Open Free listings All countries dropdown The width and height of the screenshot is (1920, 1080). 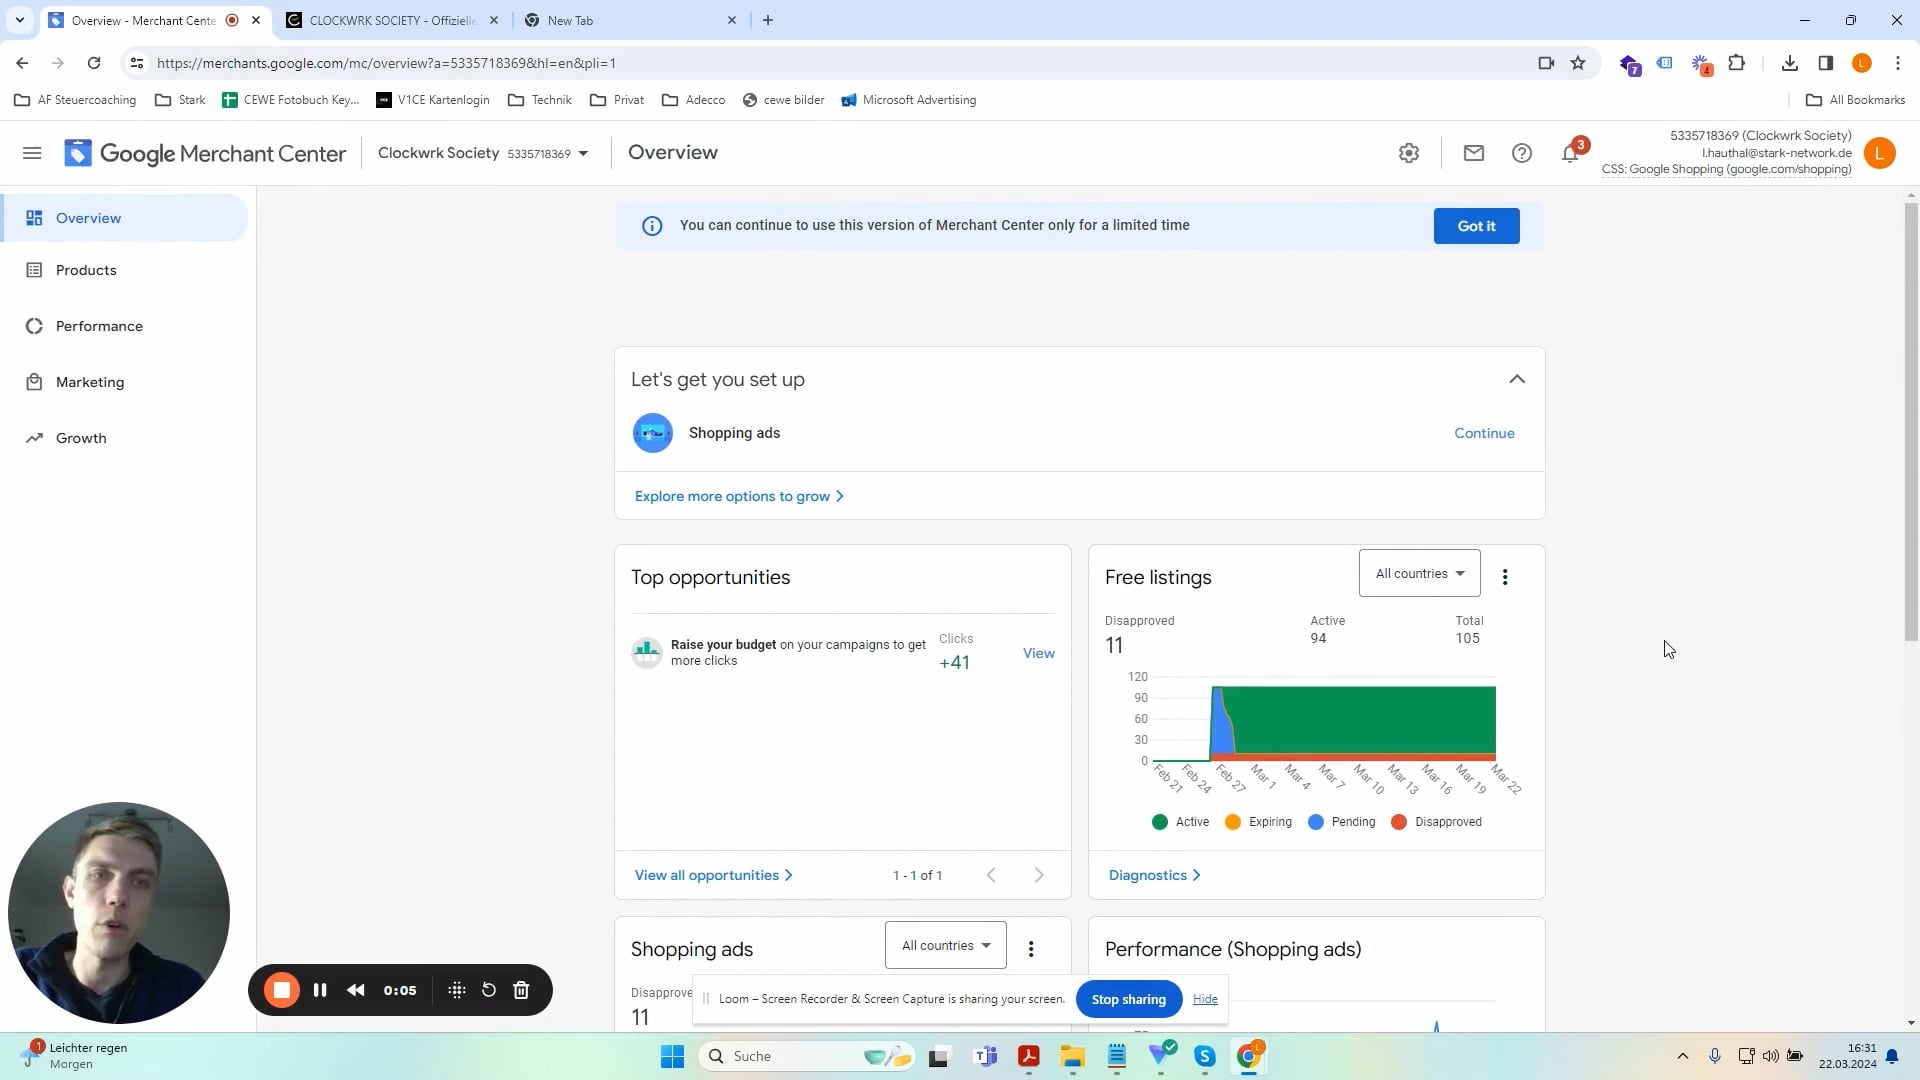[x=1420, y=574]
